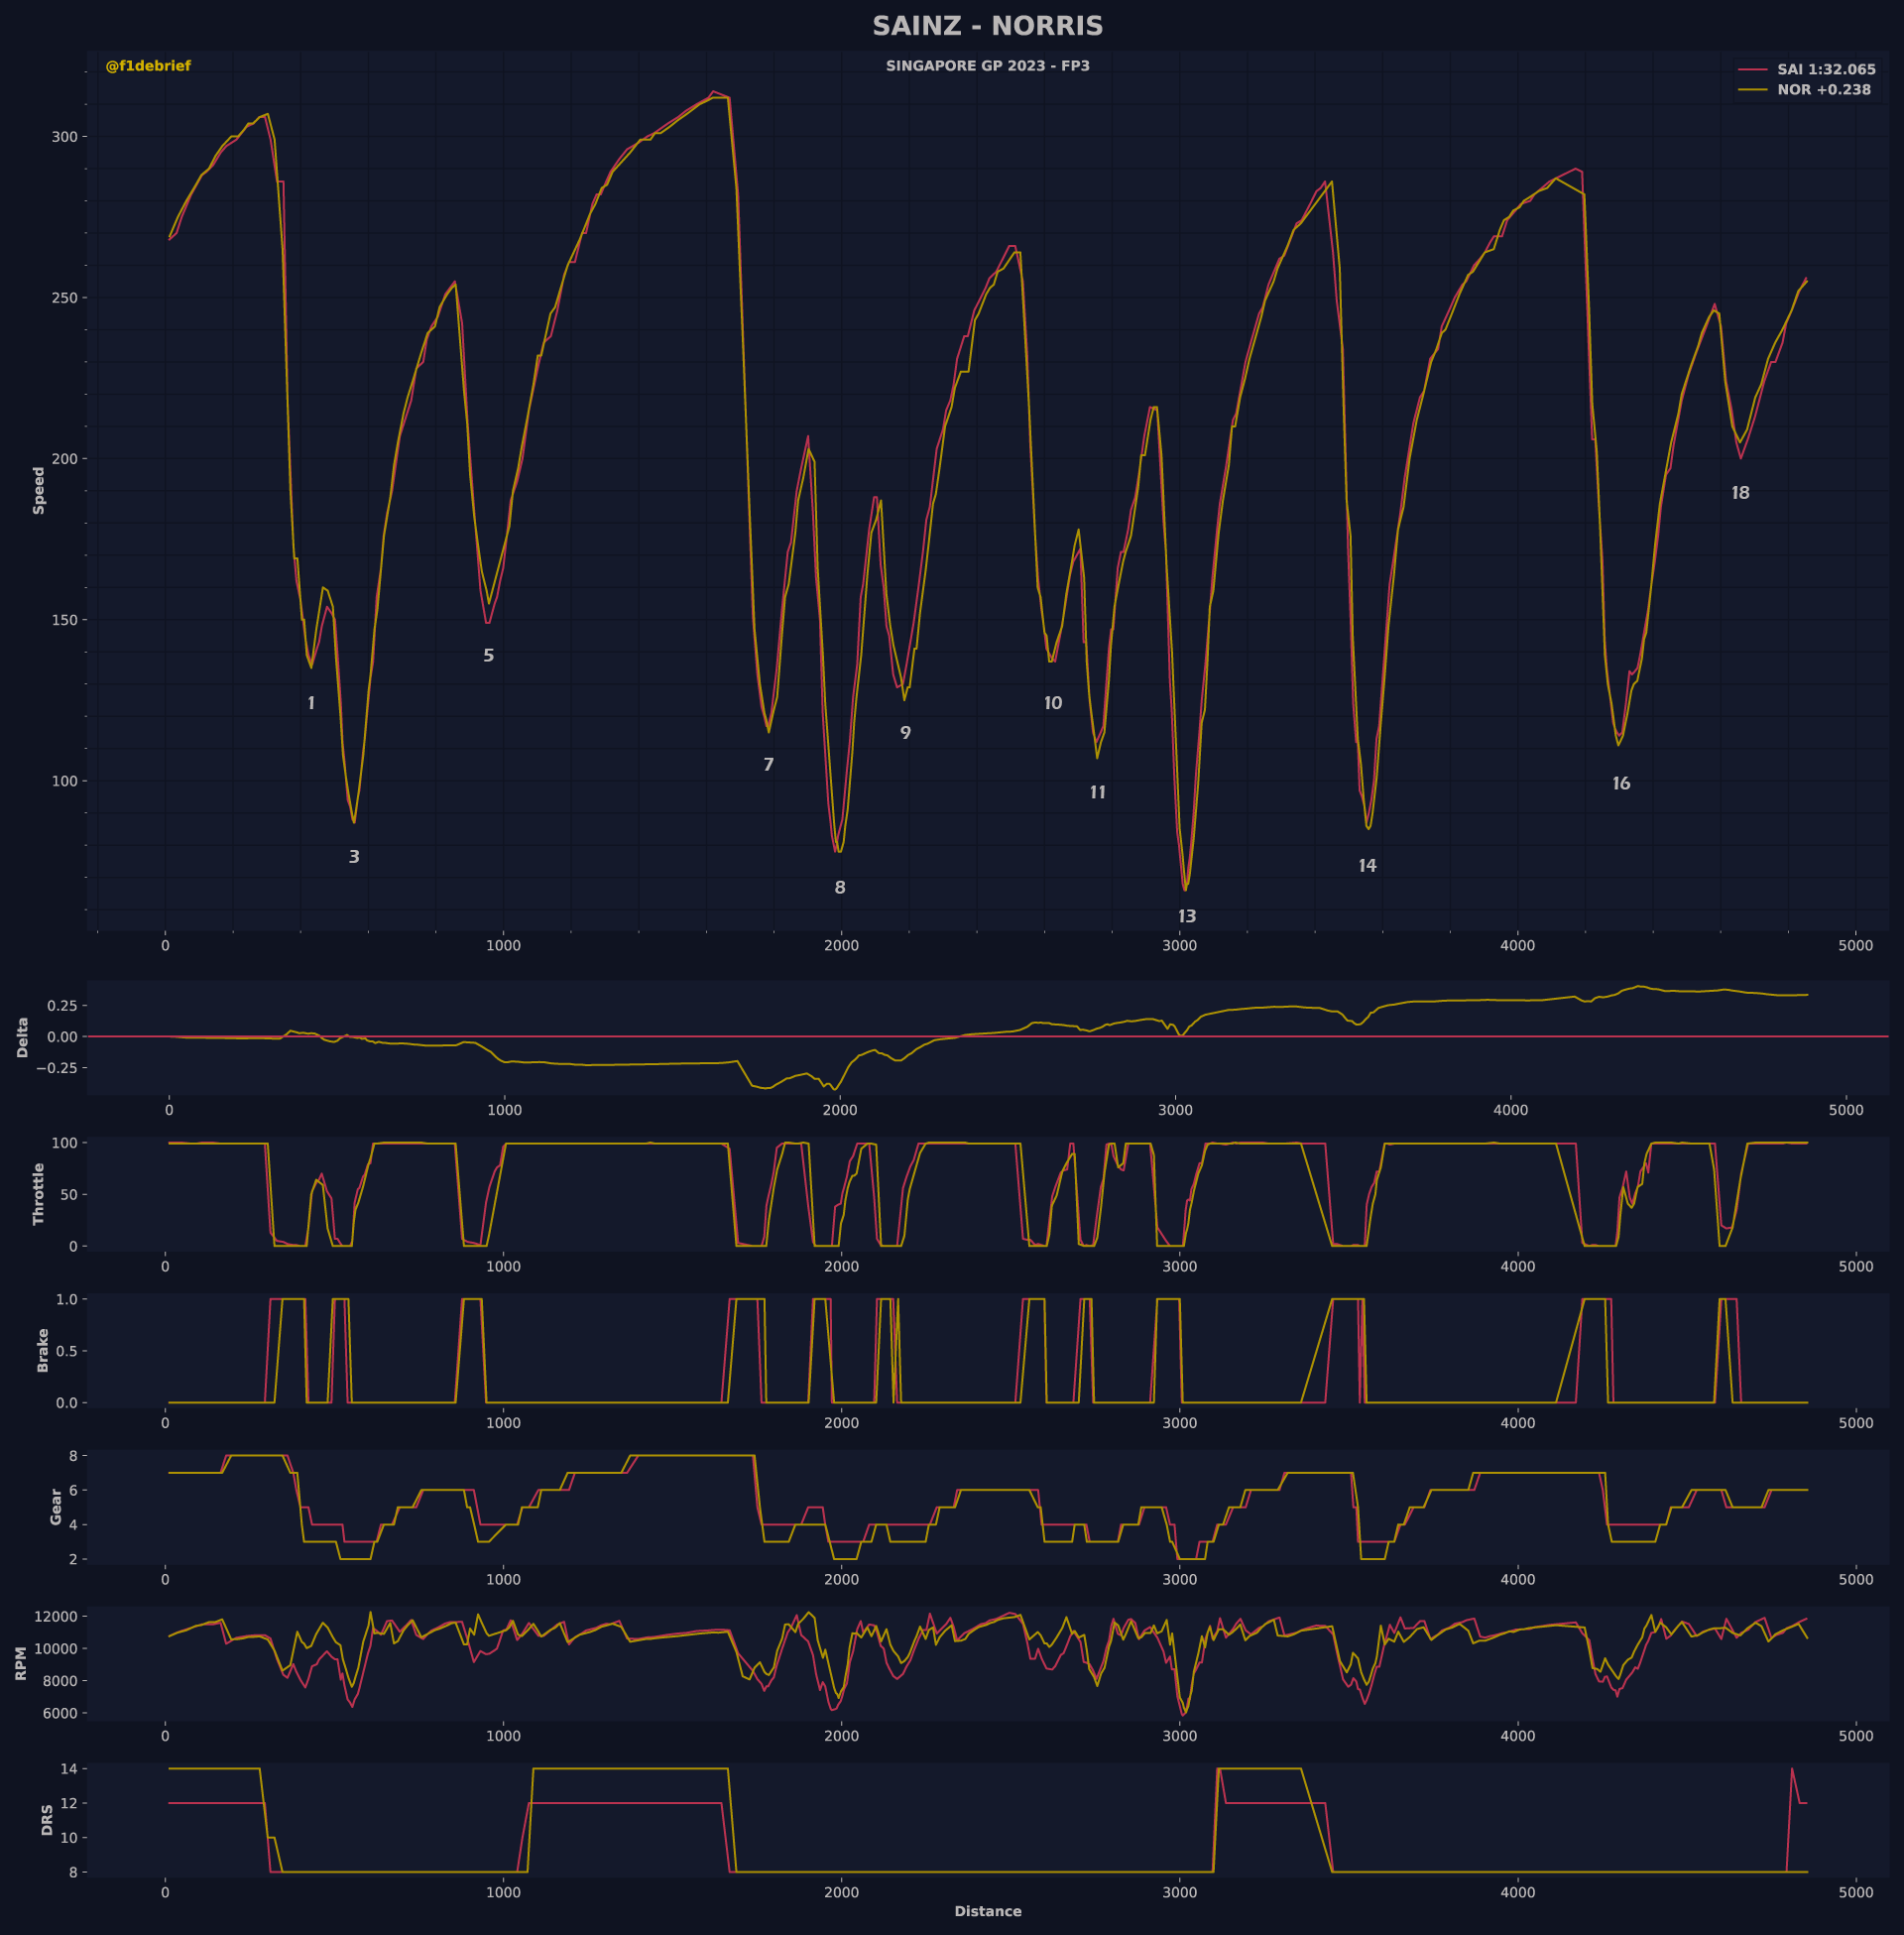The width and height of the screenshot is (1904, 1935).
Task: Click the DRS y-axis label
Action: coord(47,1820)
